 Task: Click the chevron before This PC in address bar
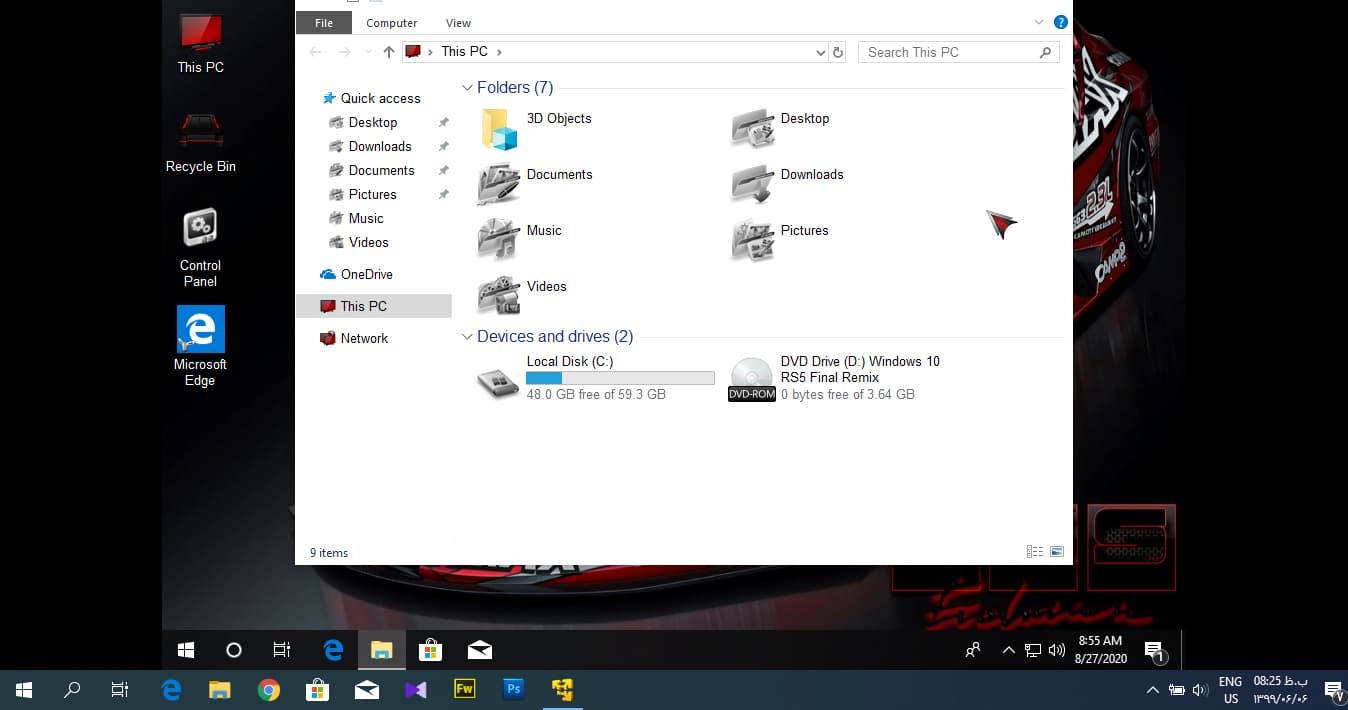coord(431,52)
